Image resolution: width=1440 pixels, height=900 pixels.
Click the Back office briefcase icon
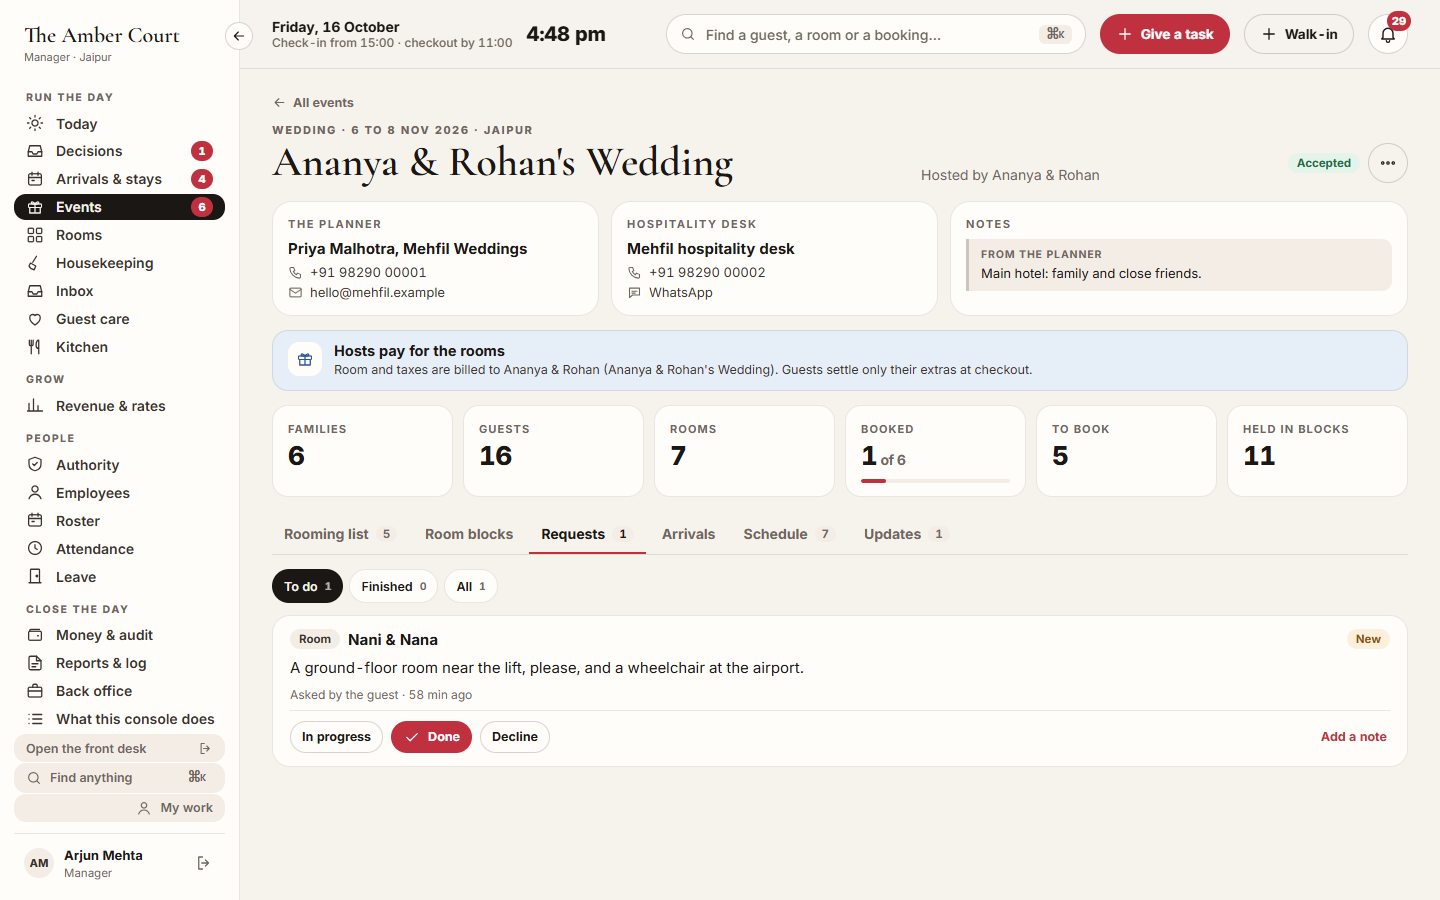coord(35,691)
